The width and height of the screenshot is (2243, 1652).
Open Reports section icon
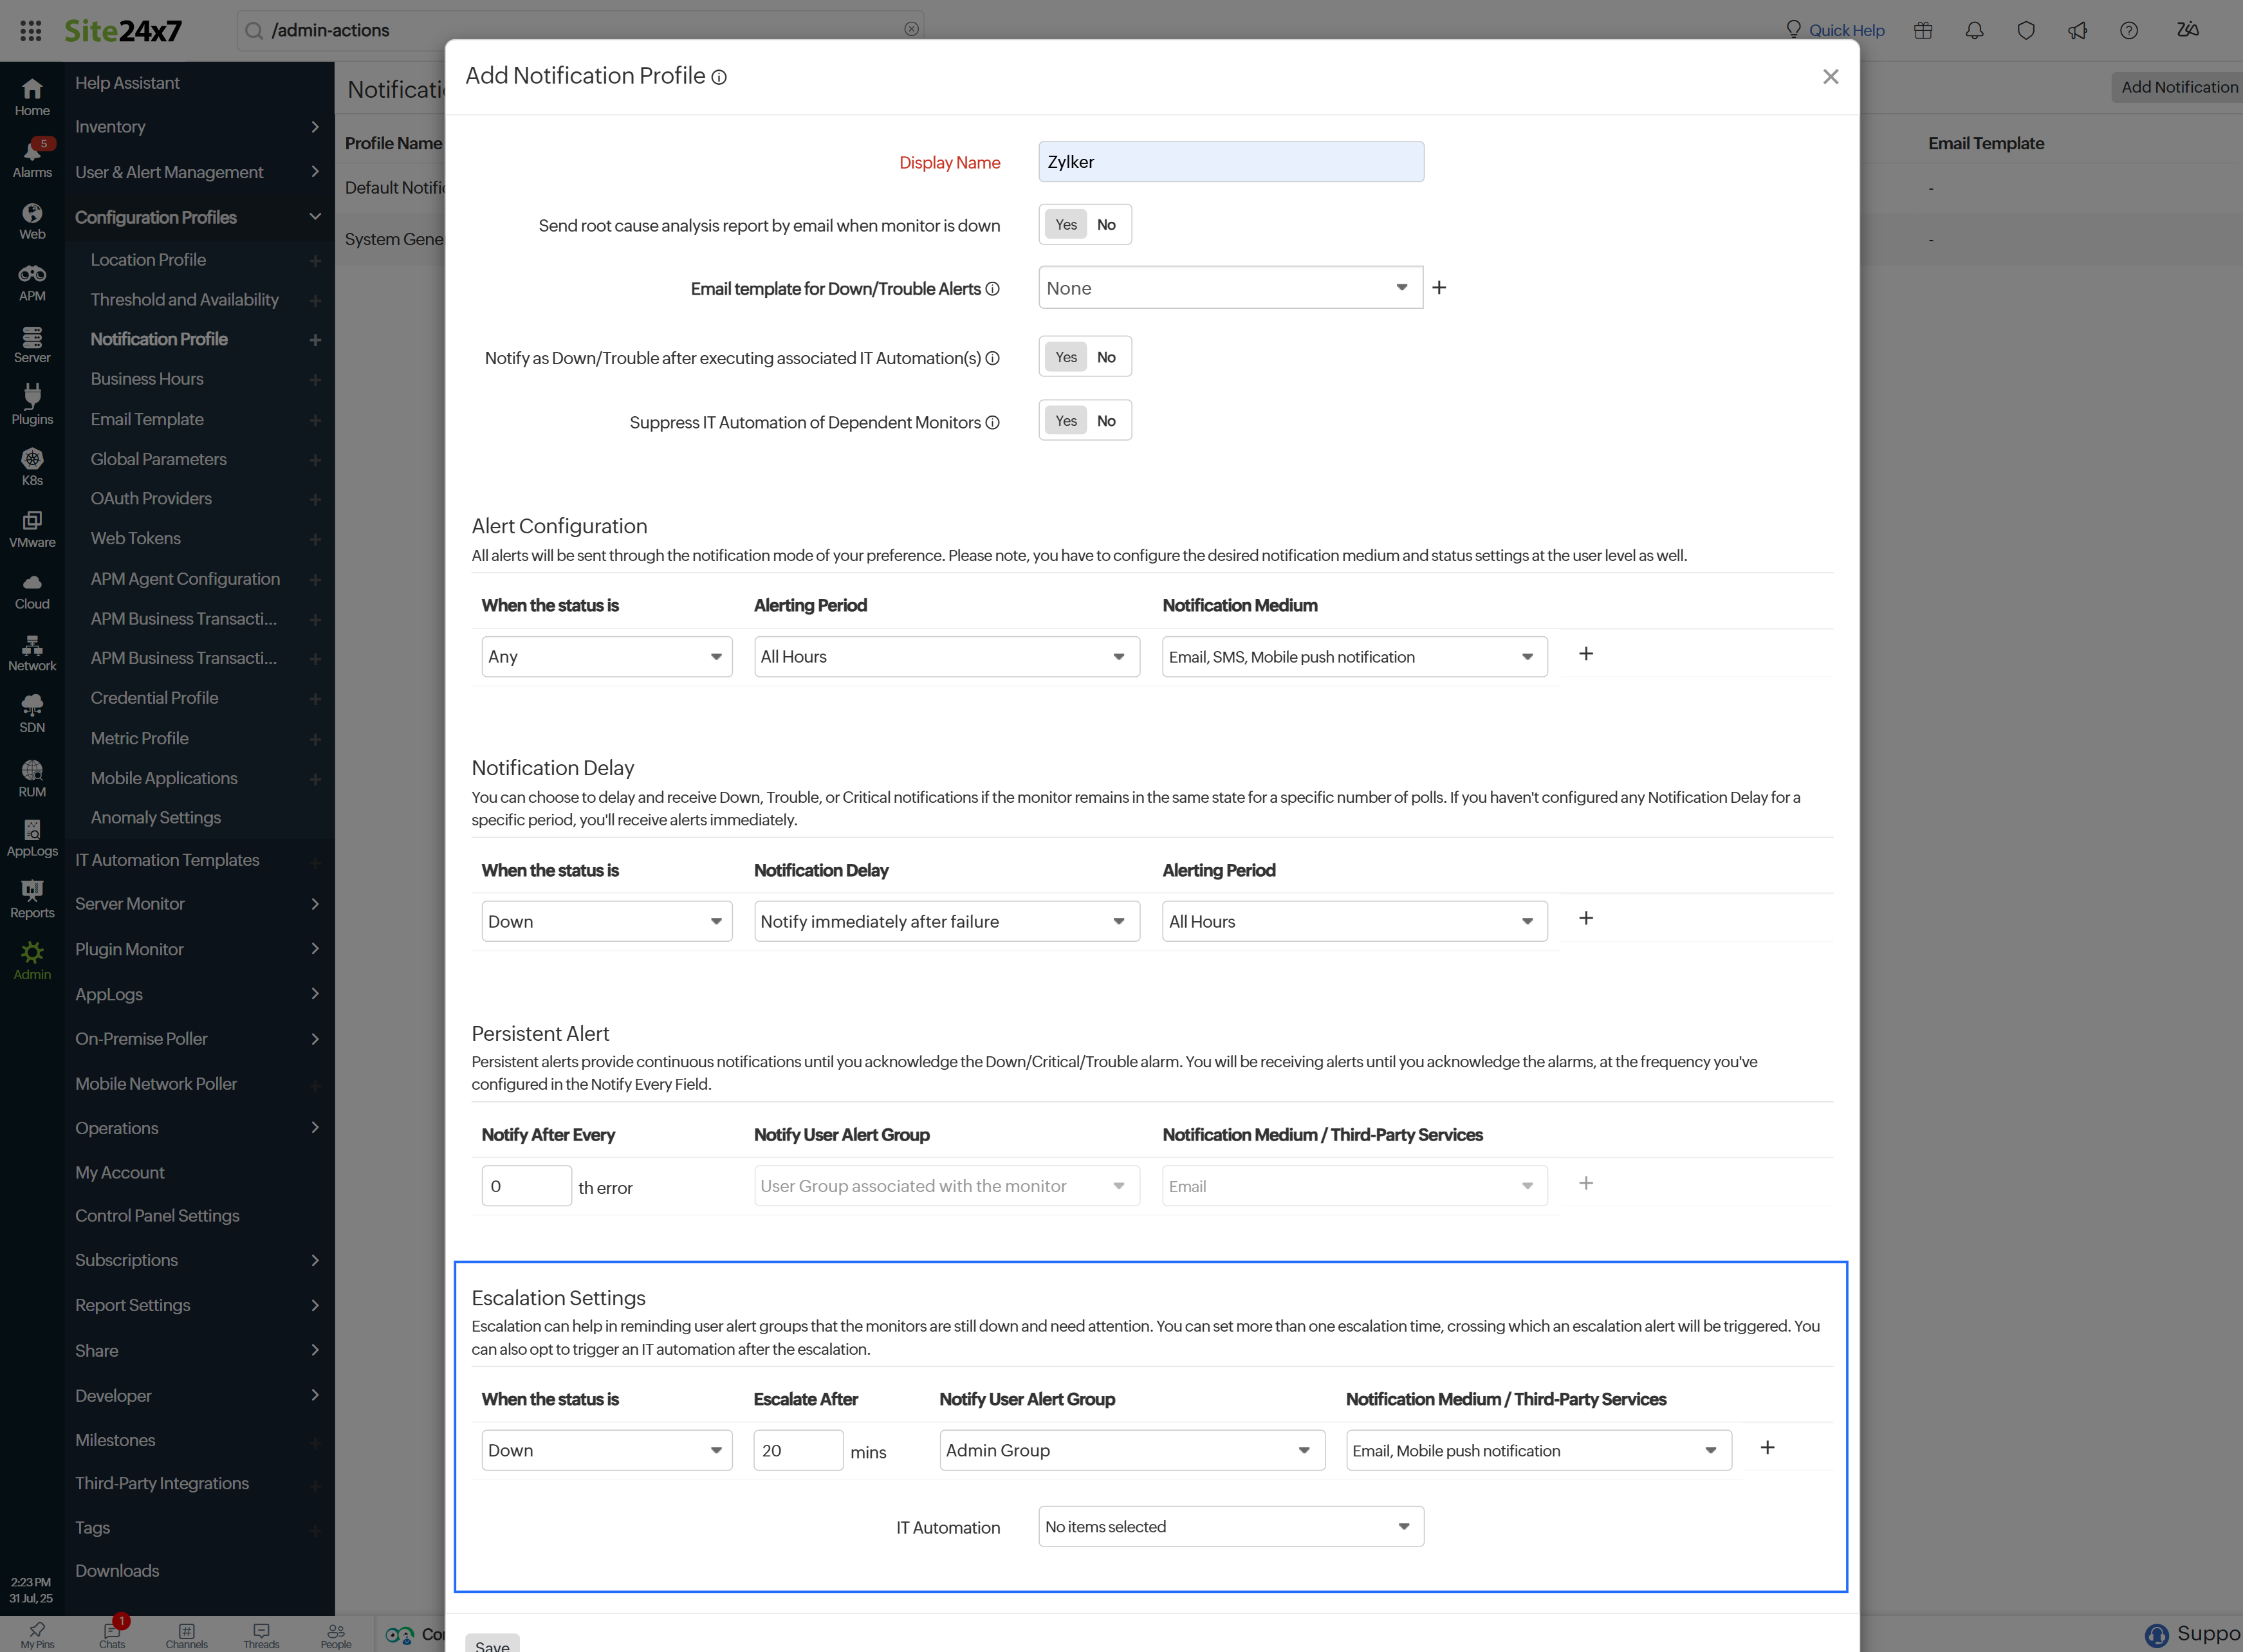coord(32,900)
